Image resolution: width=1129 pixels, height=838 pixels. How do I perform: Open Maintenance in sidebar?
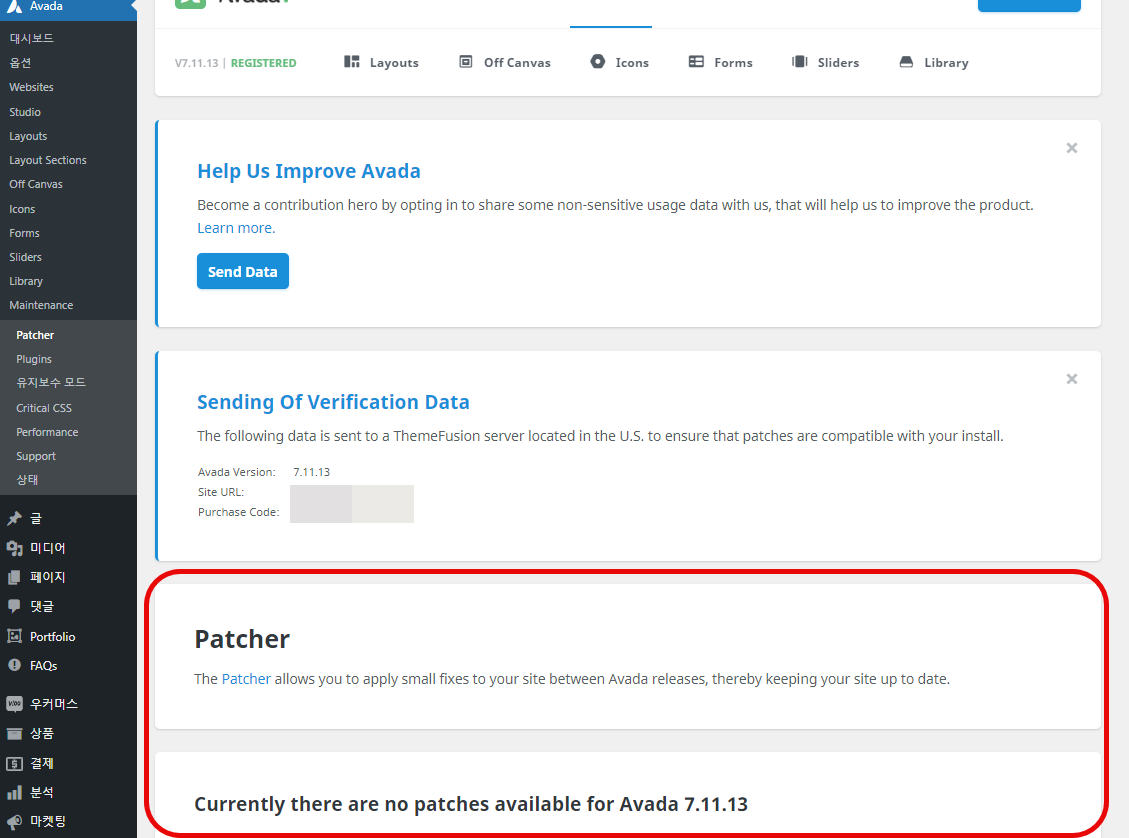pos(41,305)
